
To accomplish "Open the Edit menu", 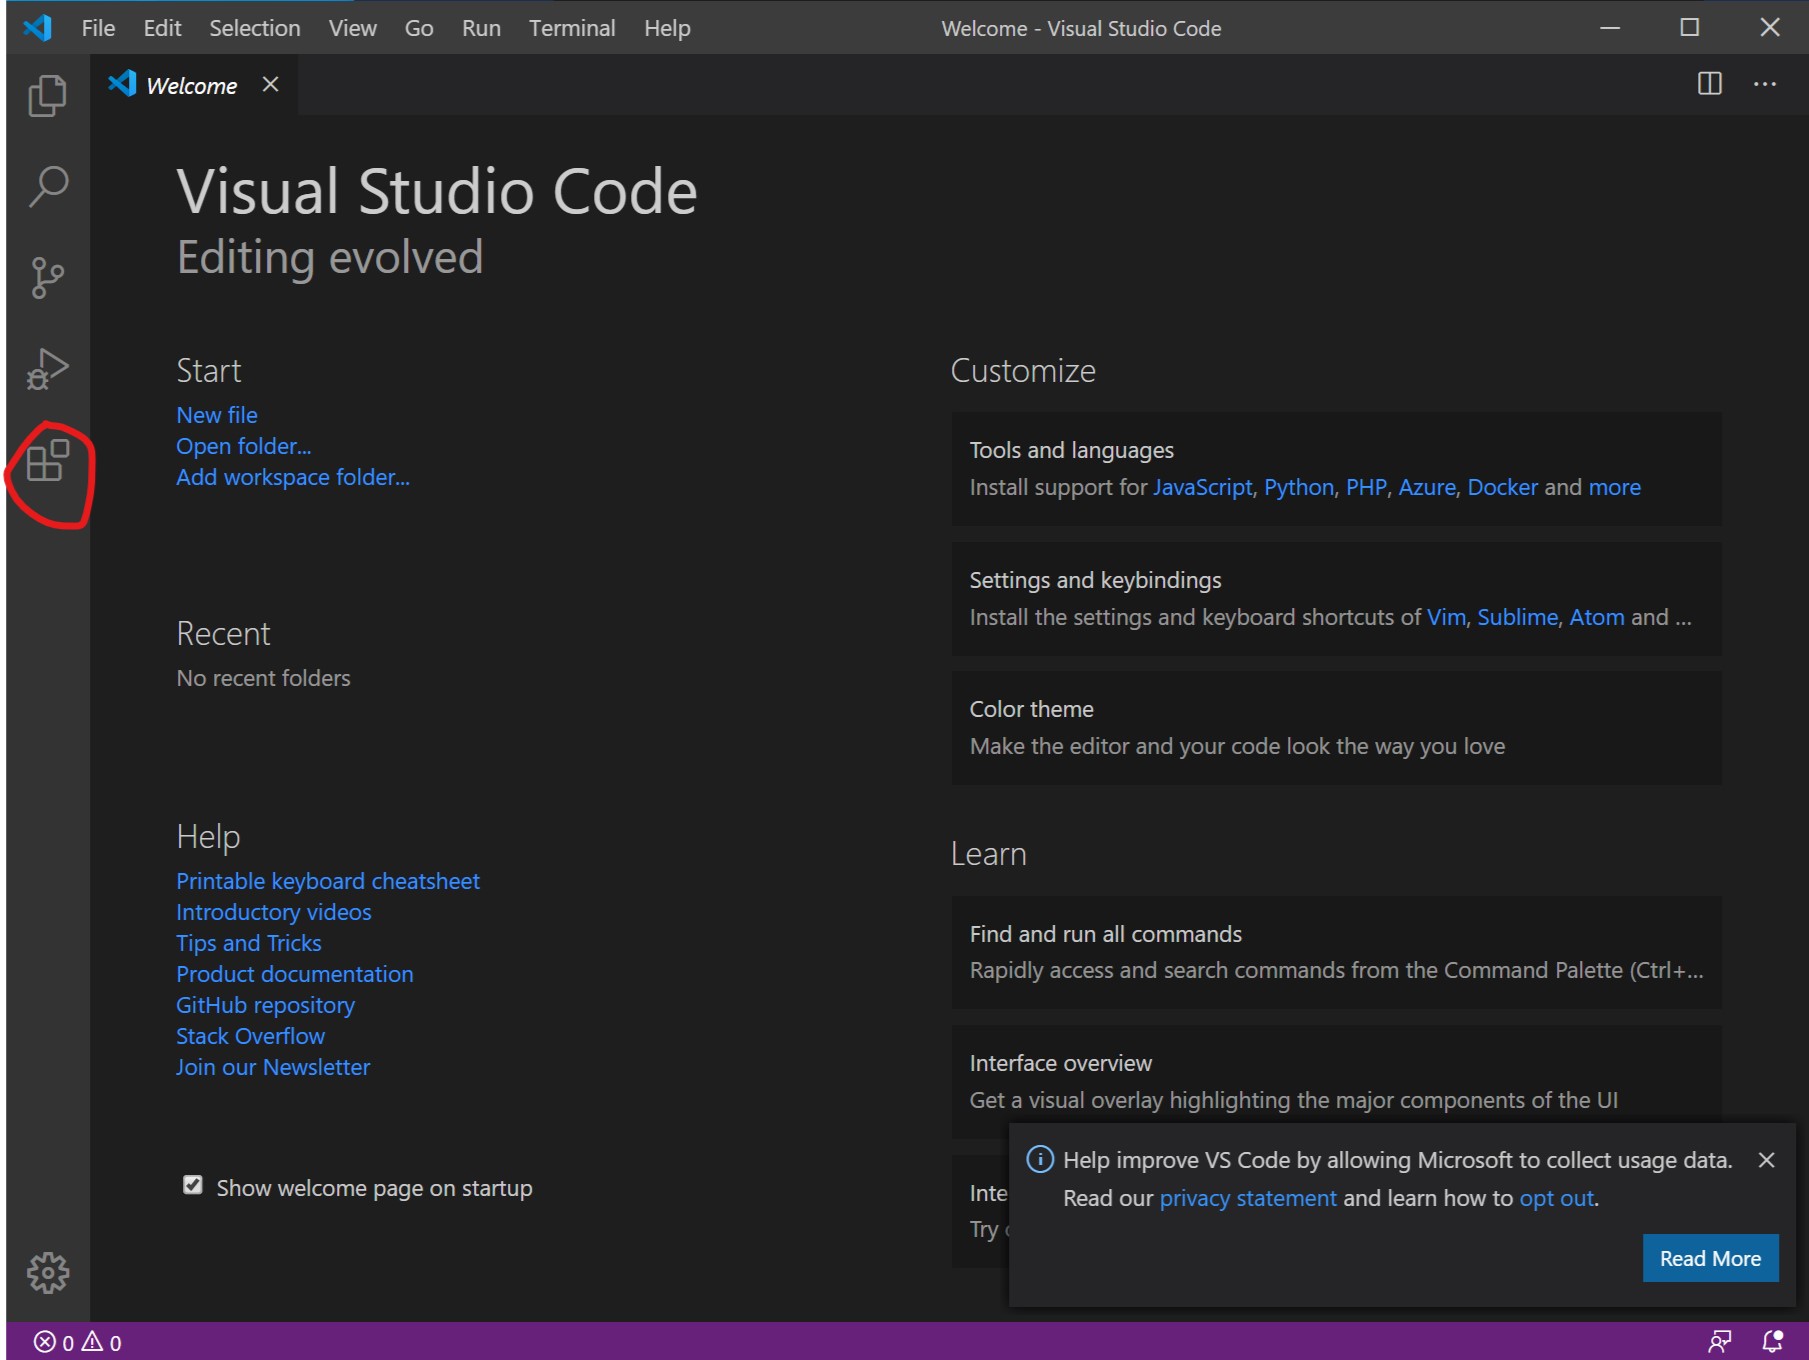I will 162,28.
